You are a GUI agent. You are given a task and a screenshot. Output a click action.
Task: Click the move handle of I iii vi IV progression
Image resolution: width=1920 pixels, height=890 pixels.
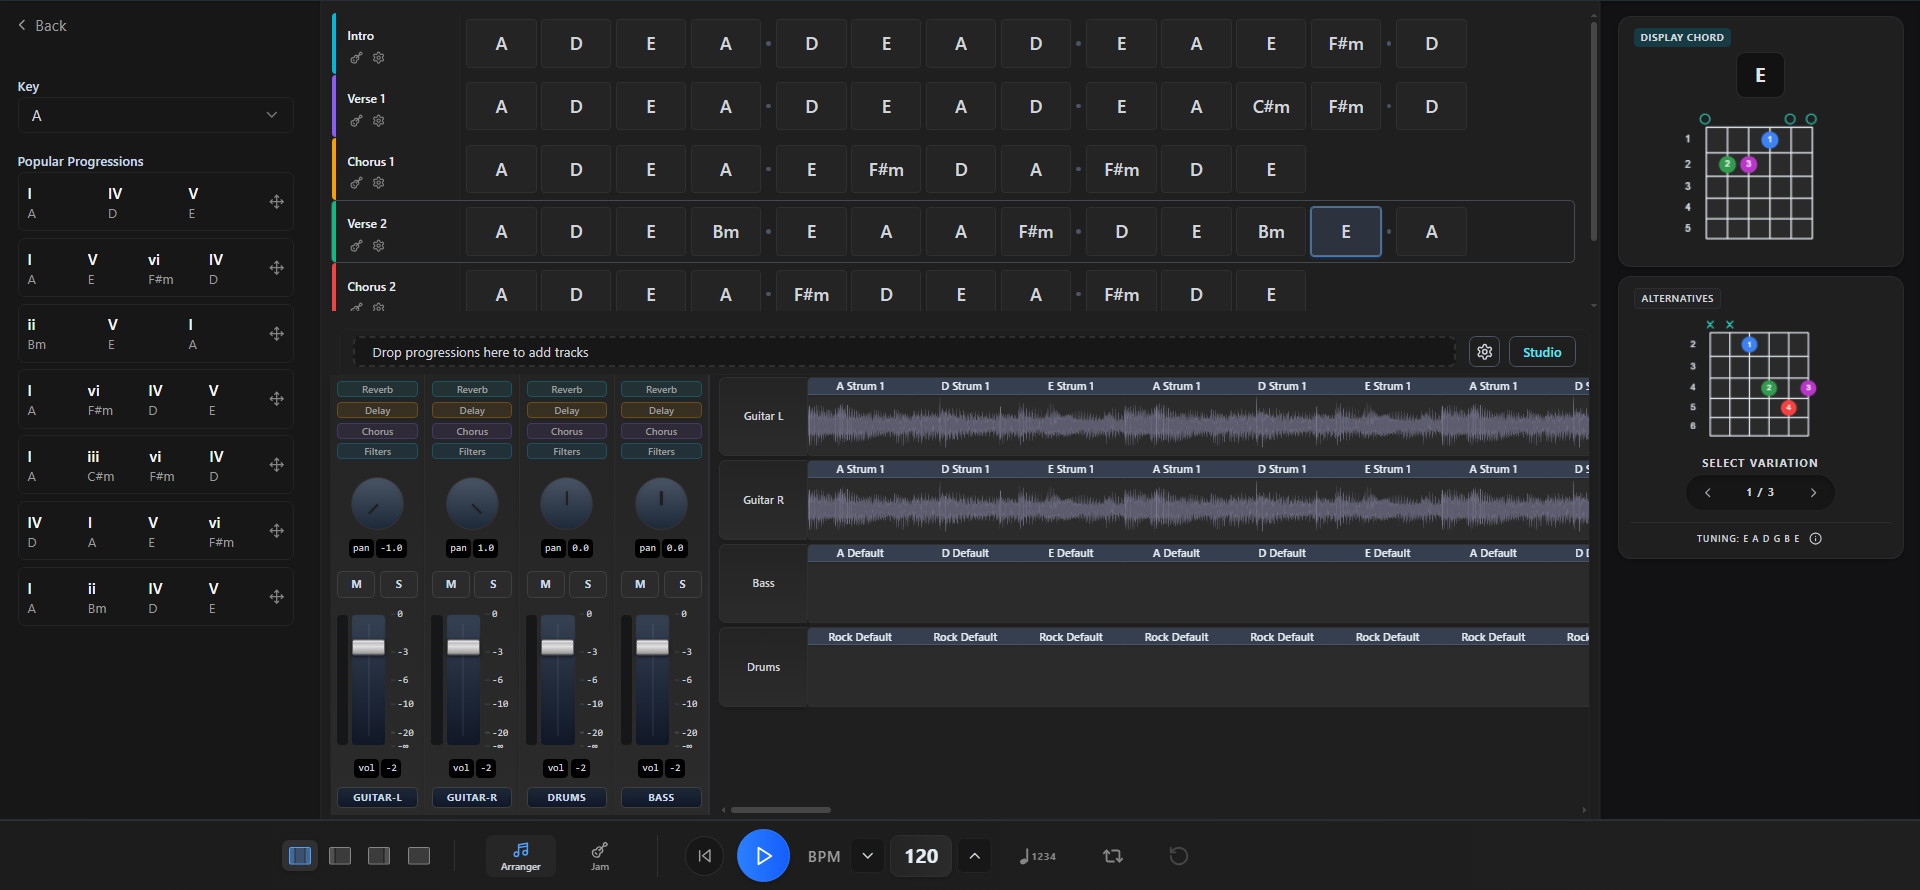277,465
